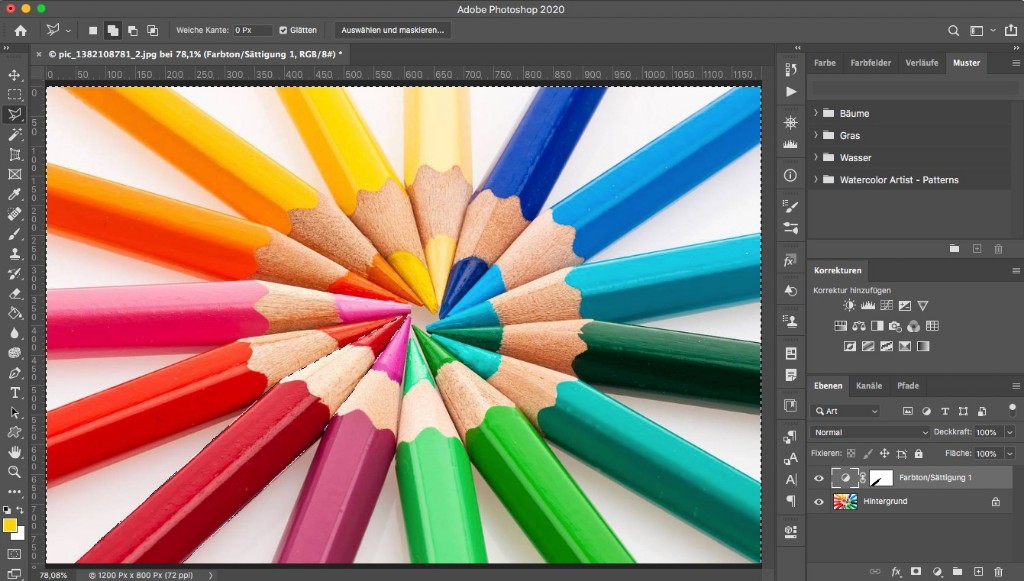Image resolution: width=1024 pixels, height=581 pixels.
Task: Toggle visibility of the Hintergrund layer
Action: point(819,501)
